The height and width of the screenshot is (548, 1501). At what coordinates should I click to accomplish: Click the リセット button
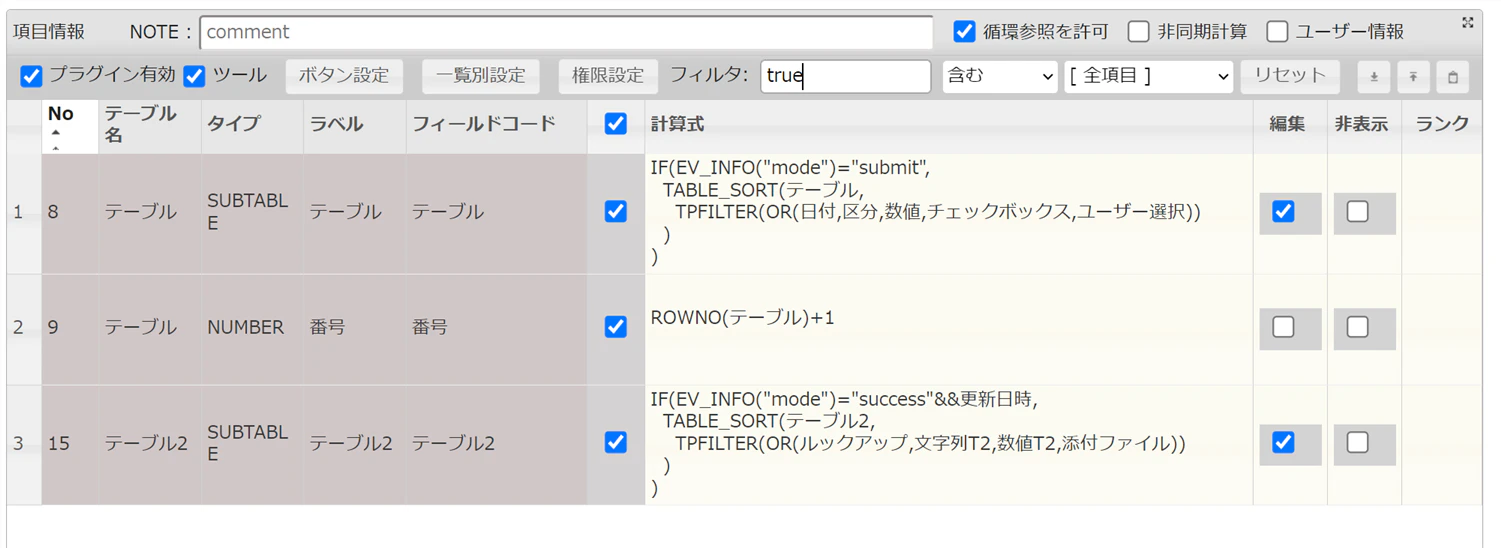pos(1290,76)
